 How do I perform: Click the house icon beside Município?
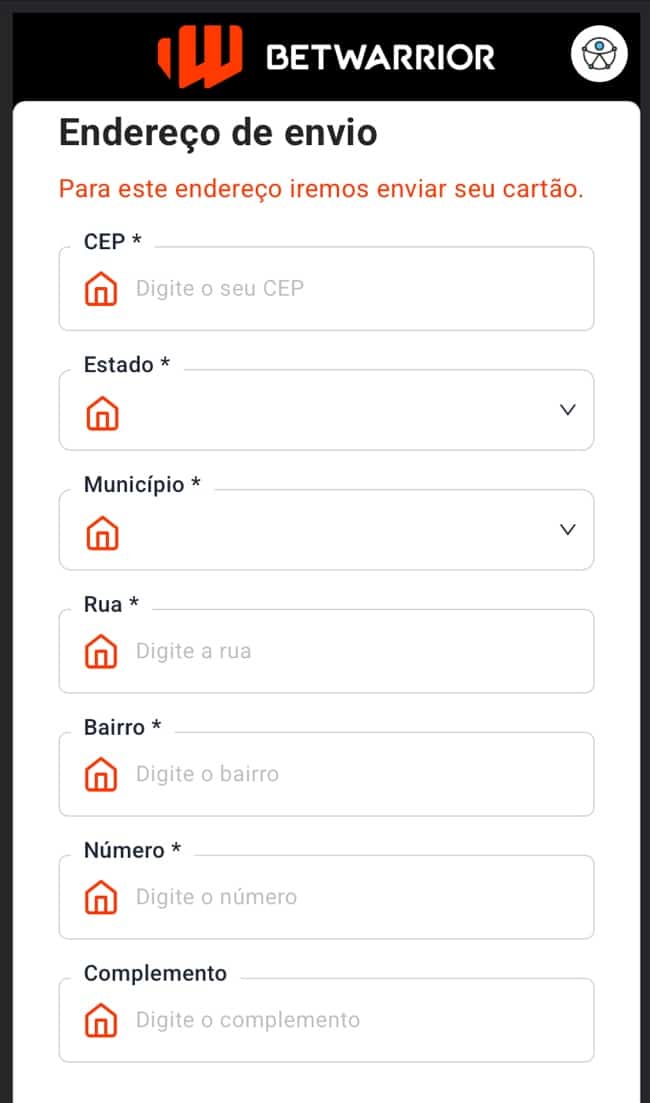(100, 530)
